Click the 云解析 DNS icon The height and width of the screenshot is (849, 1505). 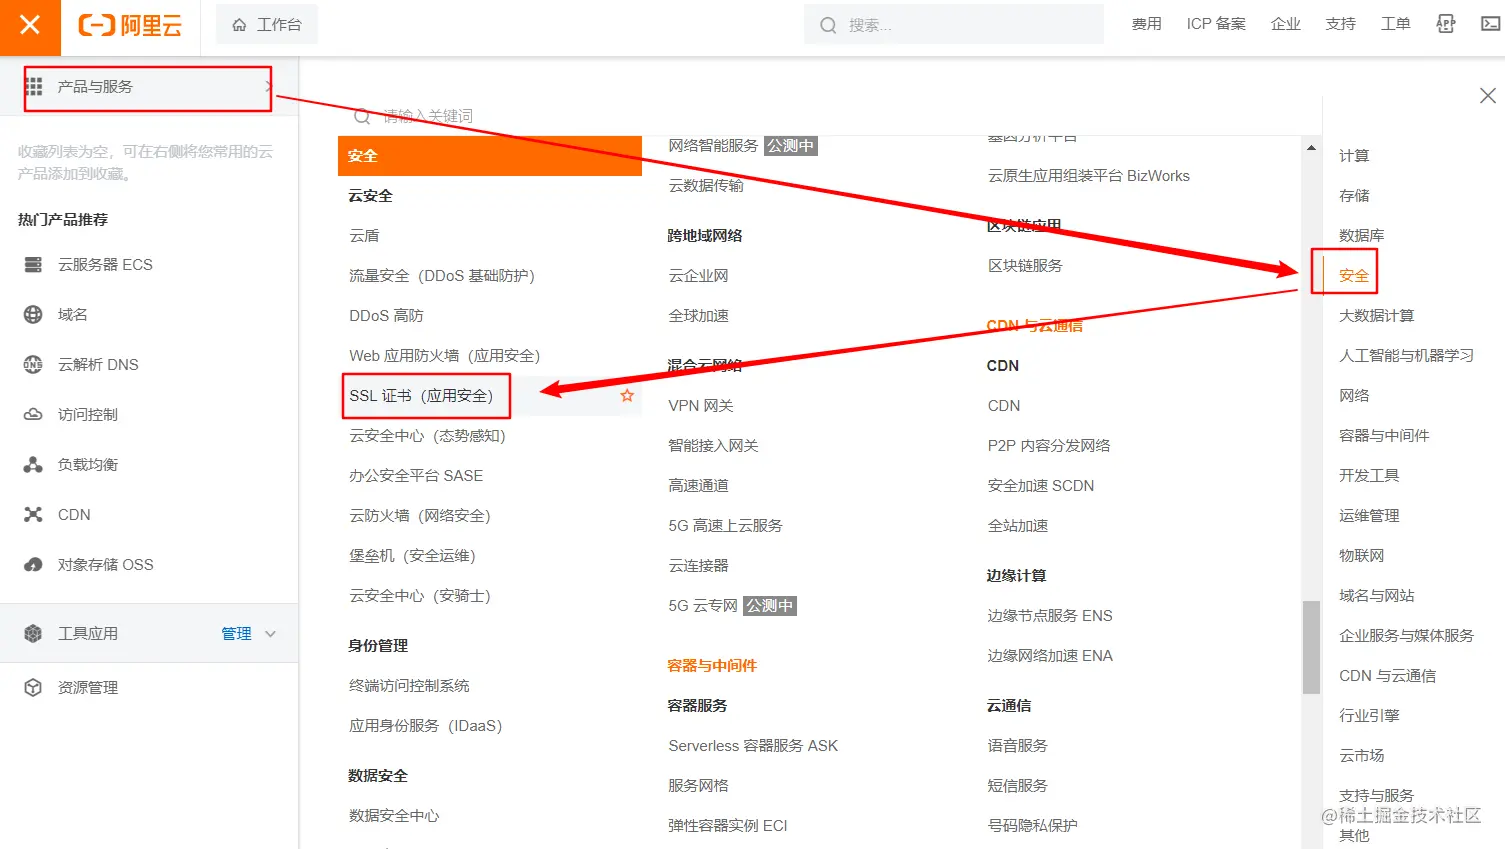click(x=33, y=364)
